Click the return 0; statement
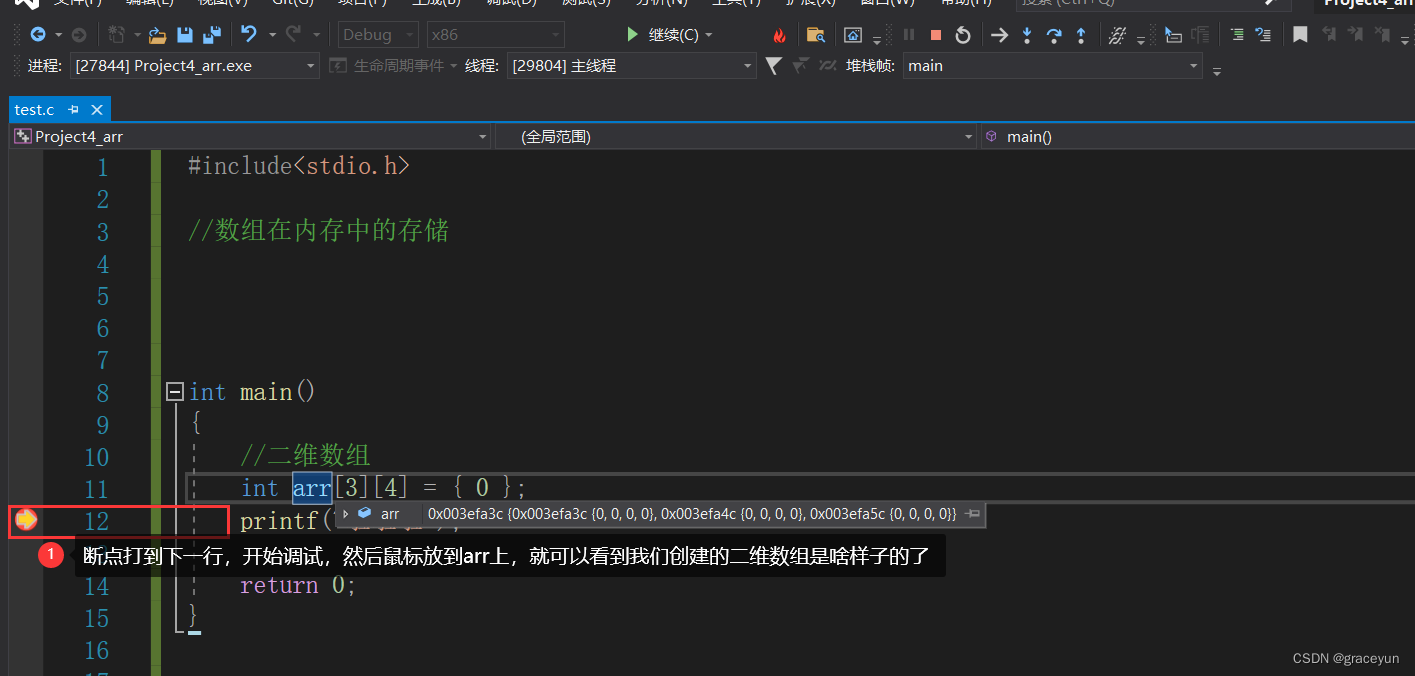Viewport: 1415px width, 676px height. (298, 585)
